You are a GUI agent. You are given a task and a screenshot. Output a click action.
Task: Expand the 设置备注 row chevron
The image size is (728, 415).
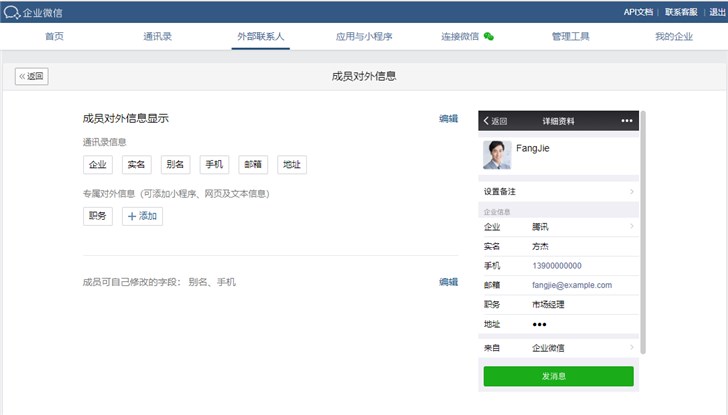(x=631, y=191)
